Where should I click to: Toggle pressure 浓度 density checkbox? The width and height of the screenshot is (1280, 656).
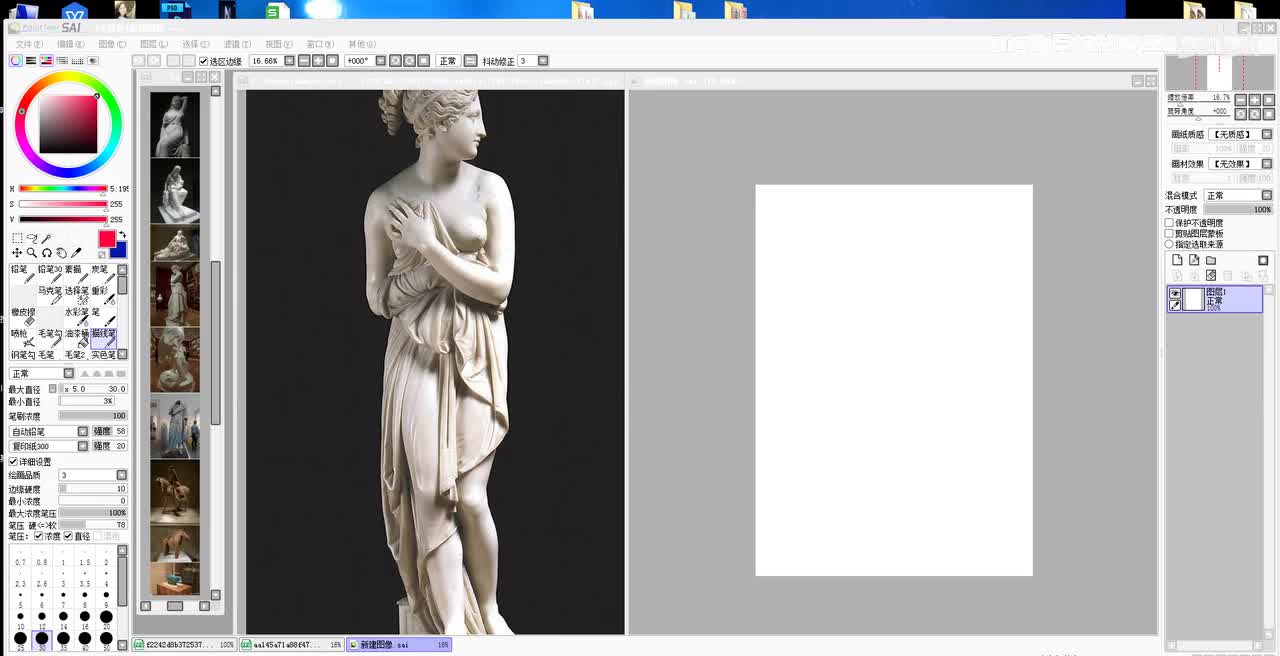coord(38,536)
